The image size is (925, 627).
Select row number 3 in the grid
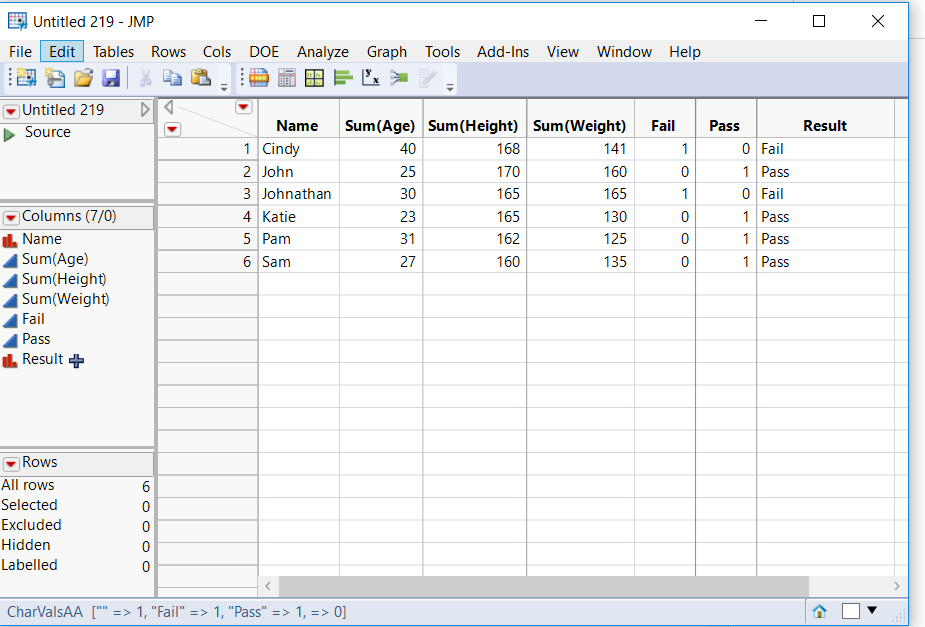[x=207, y=194]
